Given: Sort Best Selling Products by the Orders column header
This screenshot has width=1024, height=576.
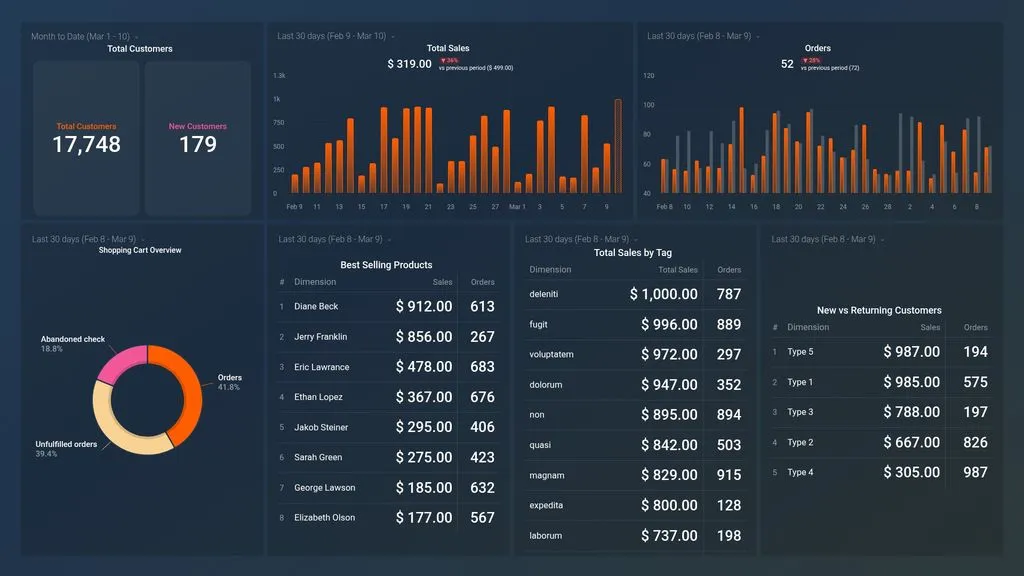Looking at the screenshot, I should [x=483, y=282].
